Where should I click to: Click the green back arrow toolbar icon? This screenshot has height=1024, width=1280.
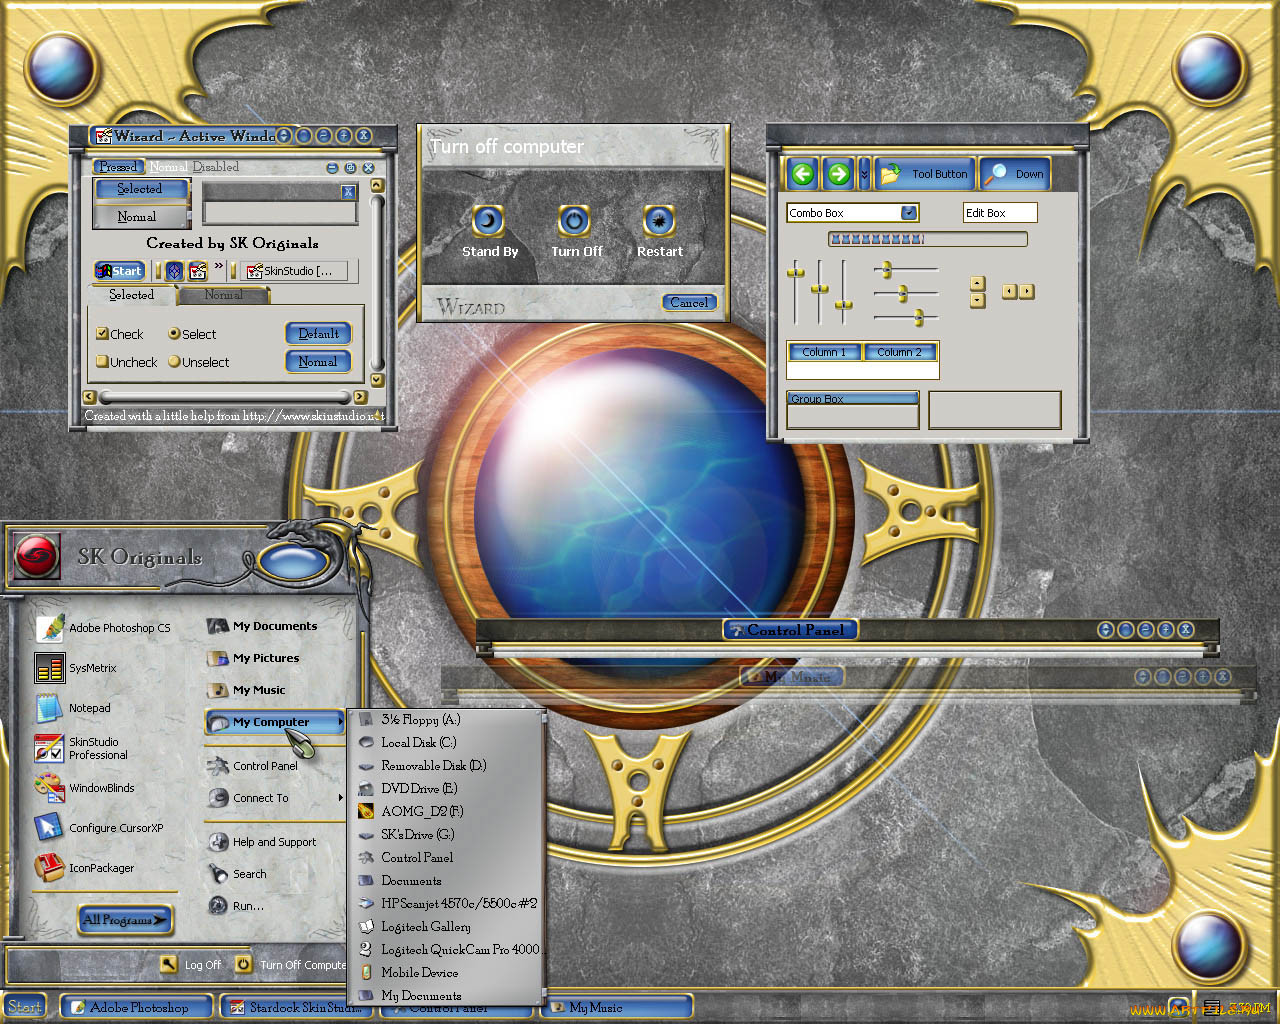click(802, 174)
